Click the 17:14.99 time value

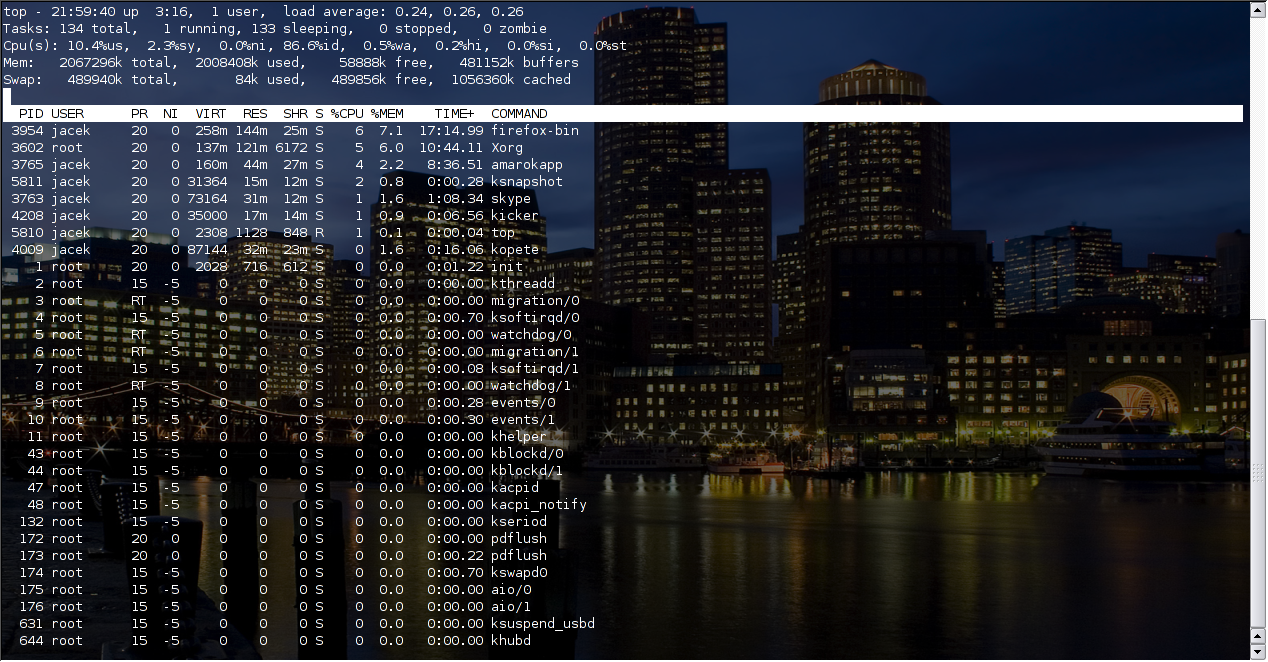(x=451, y=131)
